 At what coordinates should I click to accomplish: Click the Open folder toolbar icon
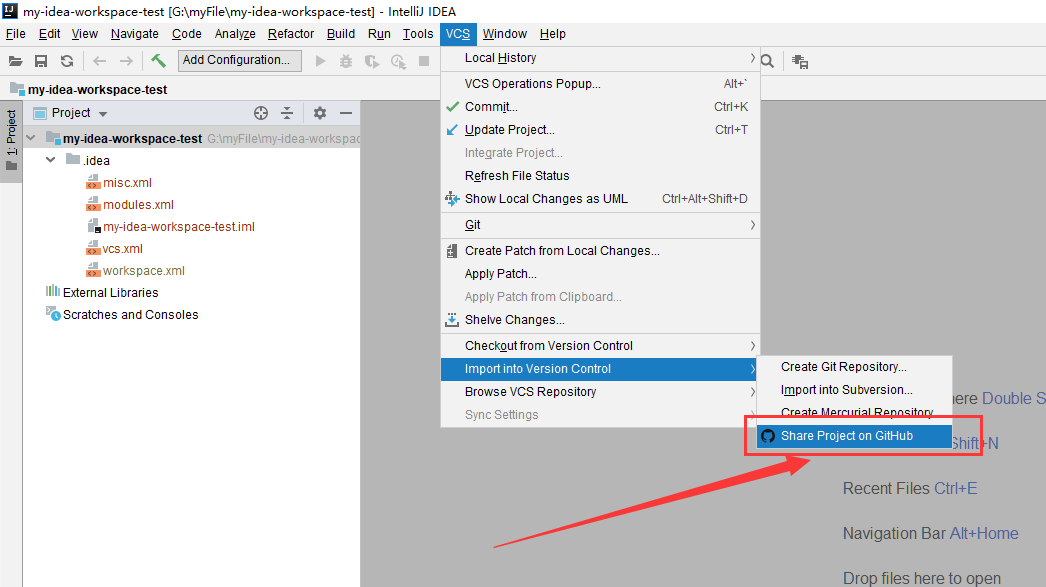[x=15, y=61]
